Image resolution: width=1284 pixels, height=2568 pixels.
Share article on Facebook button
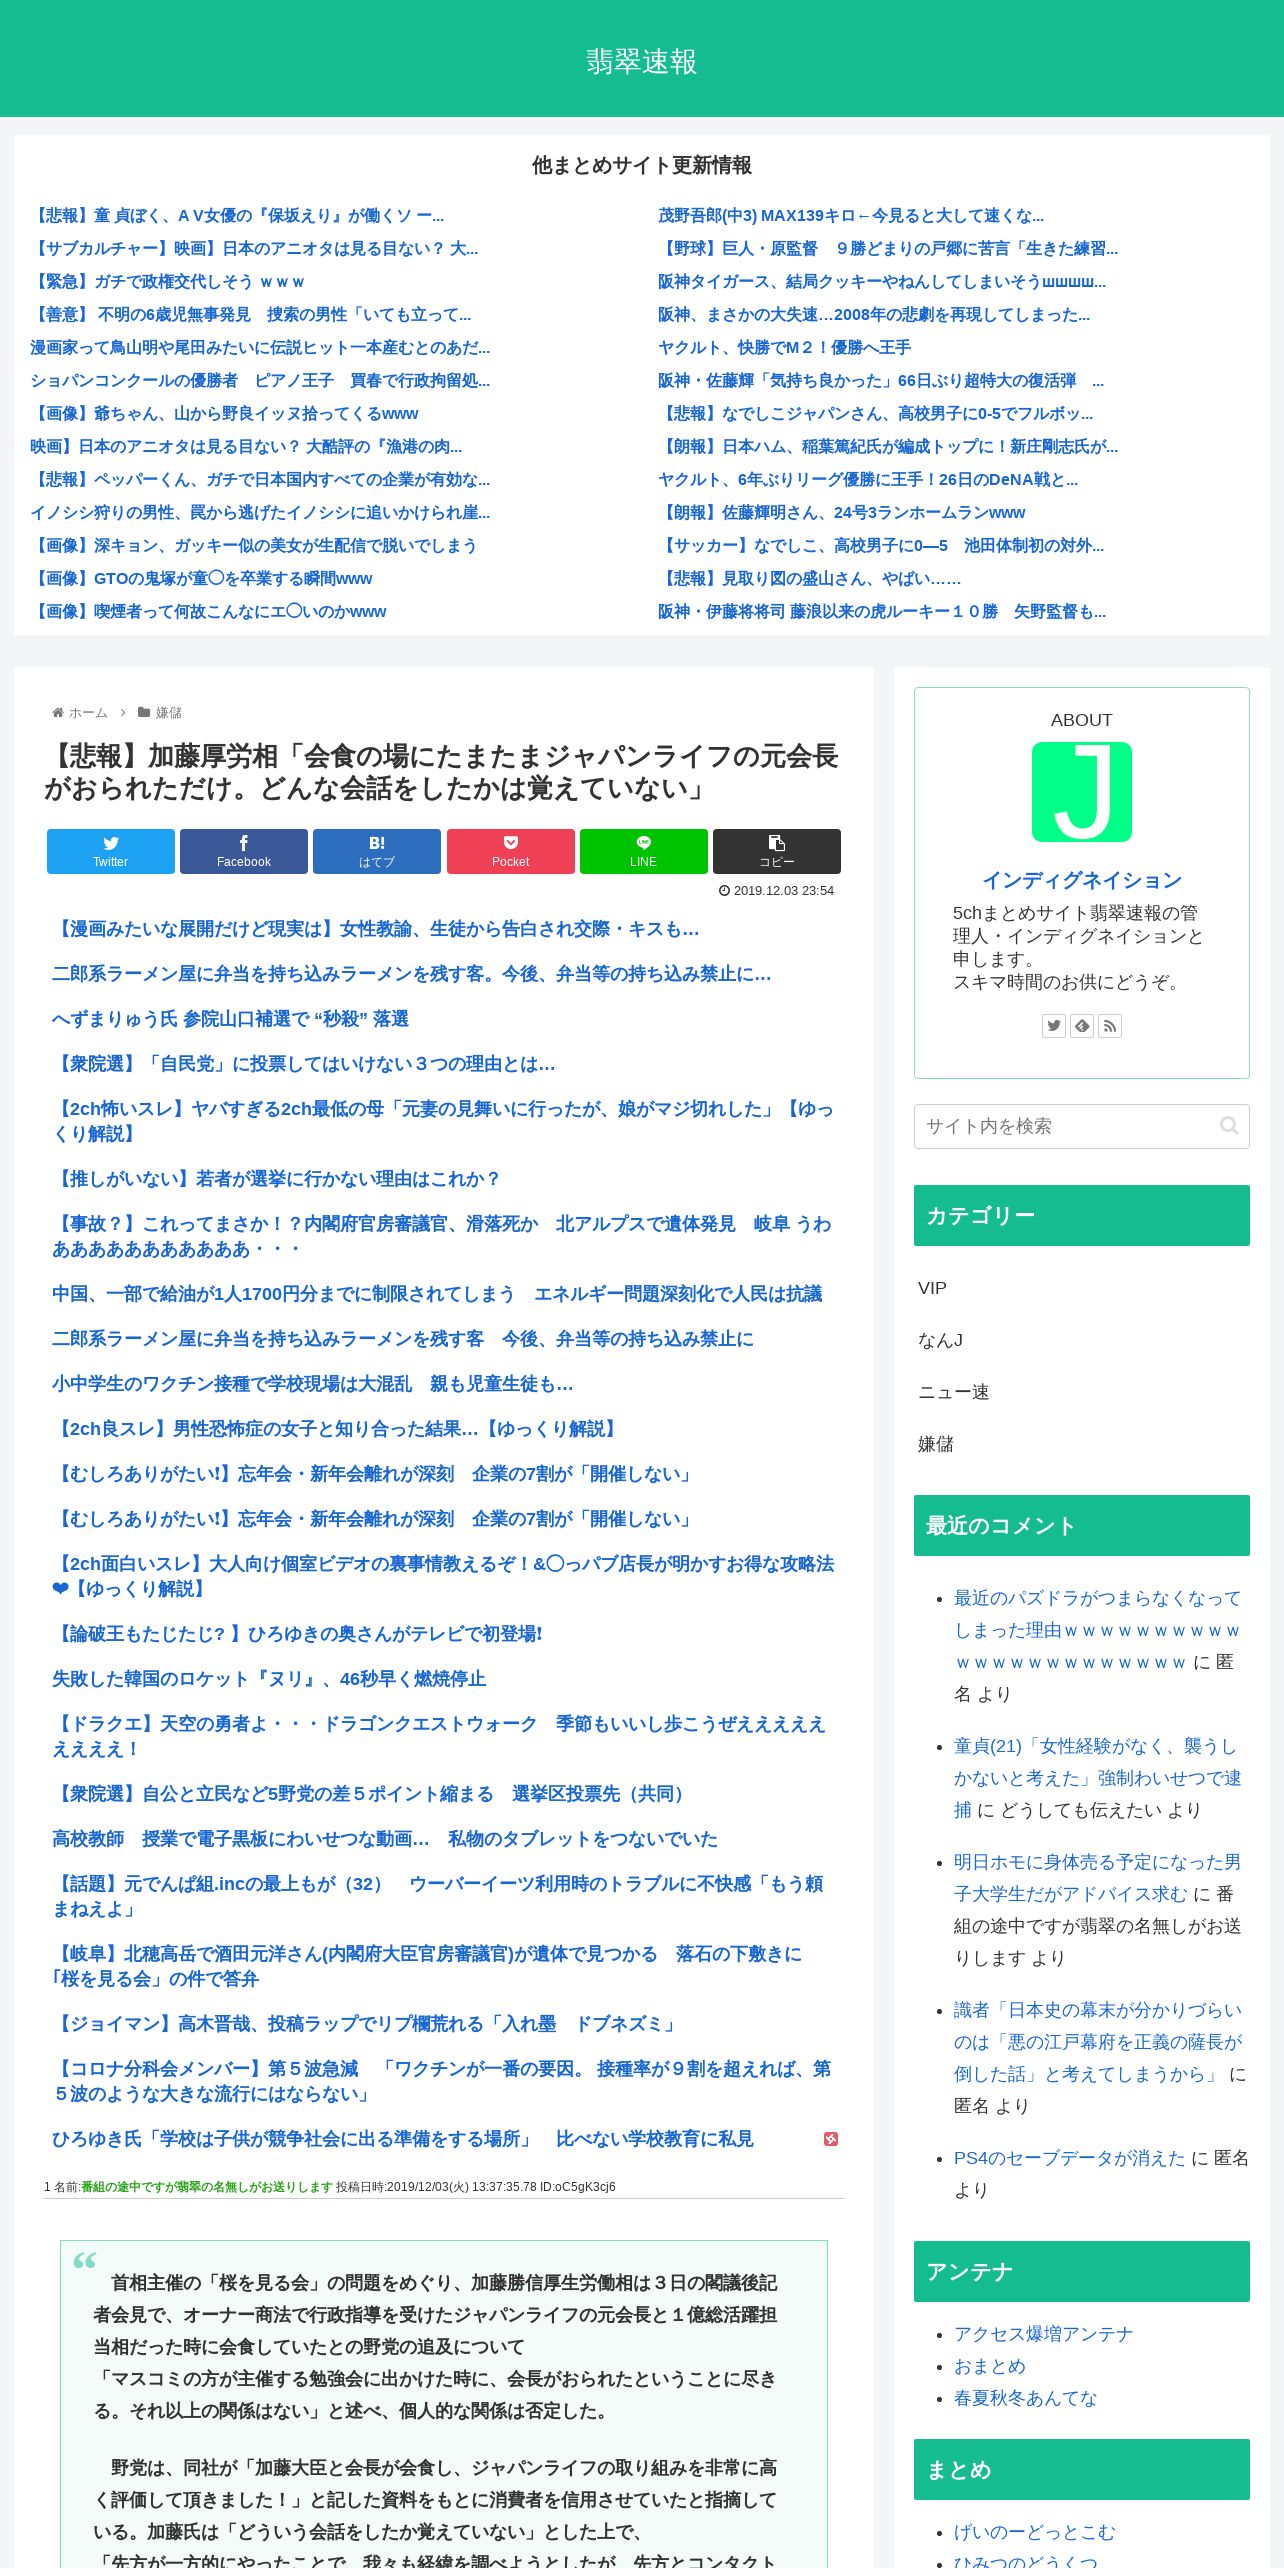tap(244, 851)
